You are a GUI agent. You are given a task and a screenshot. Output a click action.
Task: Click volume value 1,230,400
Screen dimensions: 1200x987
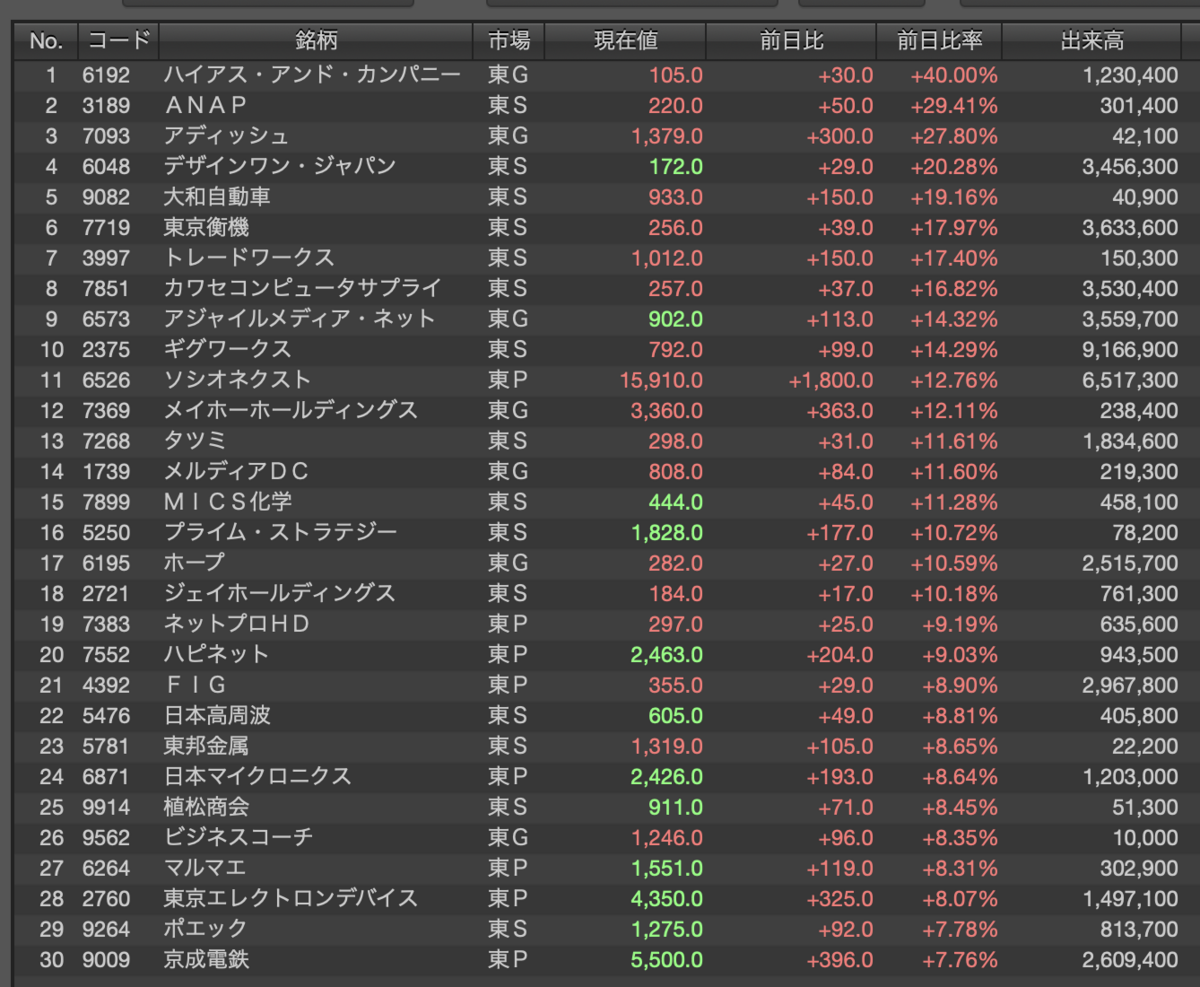coord(1130,75)
